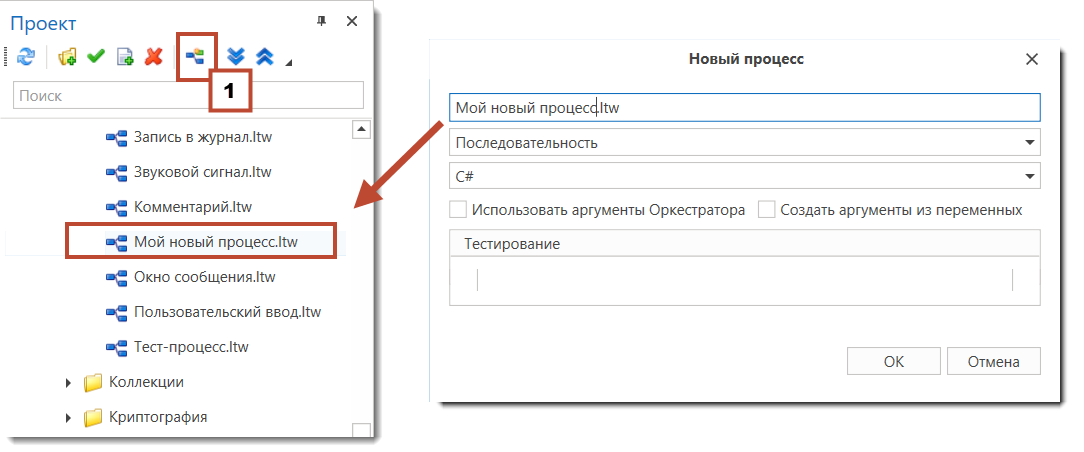Close the Новый процесс dialog
The image size is (1084, 452).
point(1031,59)
